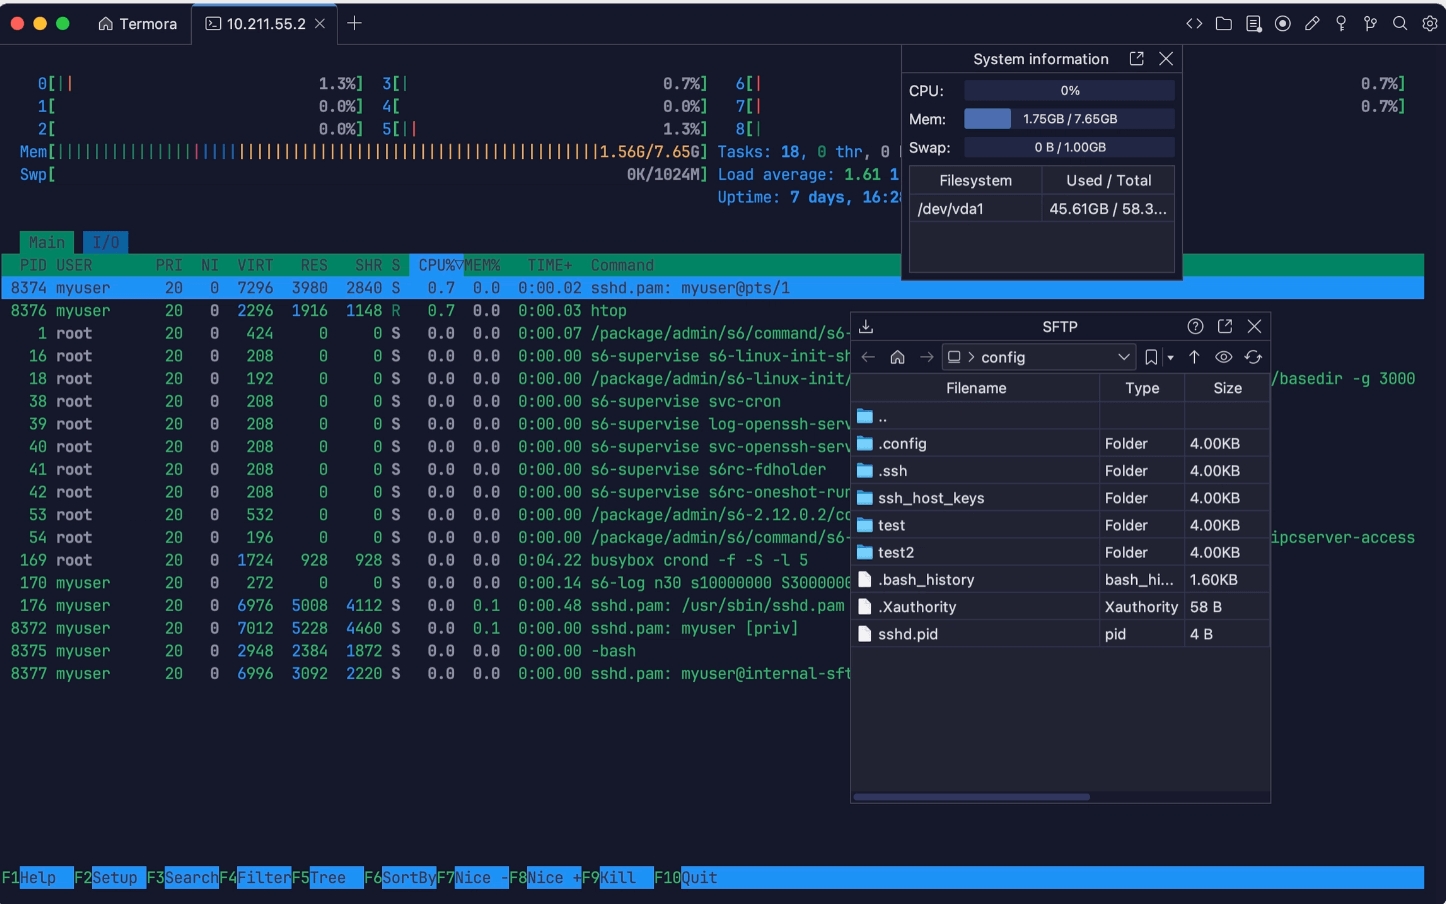Select the /dev/vda1 filesystem row

pyautogui.click(x=1041, y=208)
